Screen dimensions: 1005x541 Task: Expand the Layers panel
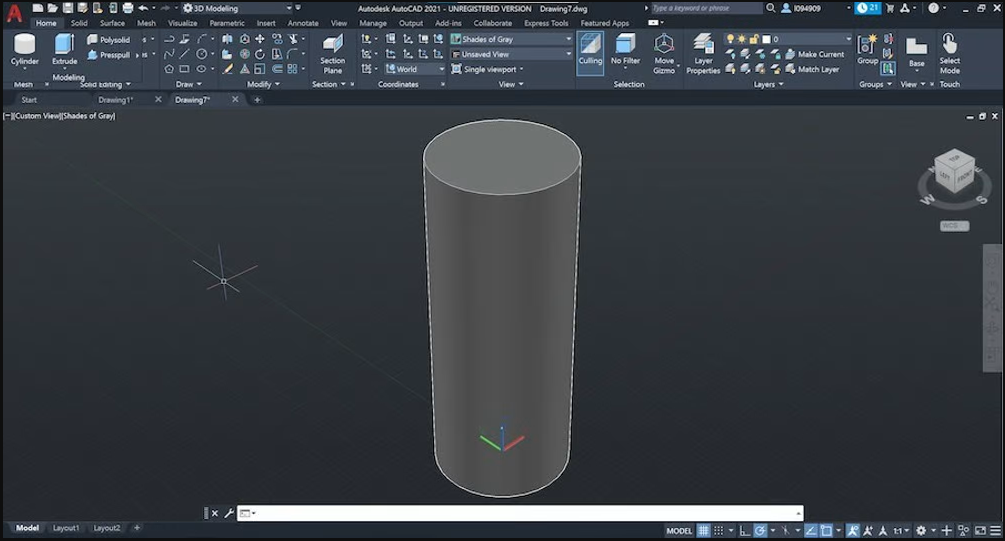pos(768,84)
